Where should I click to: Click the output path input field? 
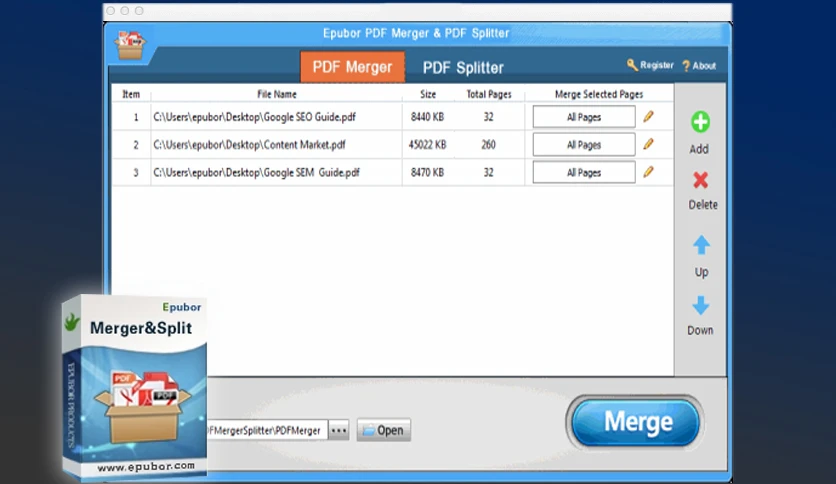tap(267, 430)
